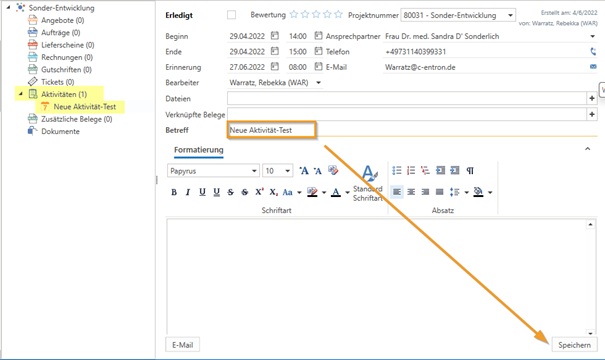
Task: Open the Papyrus font name dropdown
Action: click(x=254, y=171)
